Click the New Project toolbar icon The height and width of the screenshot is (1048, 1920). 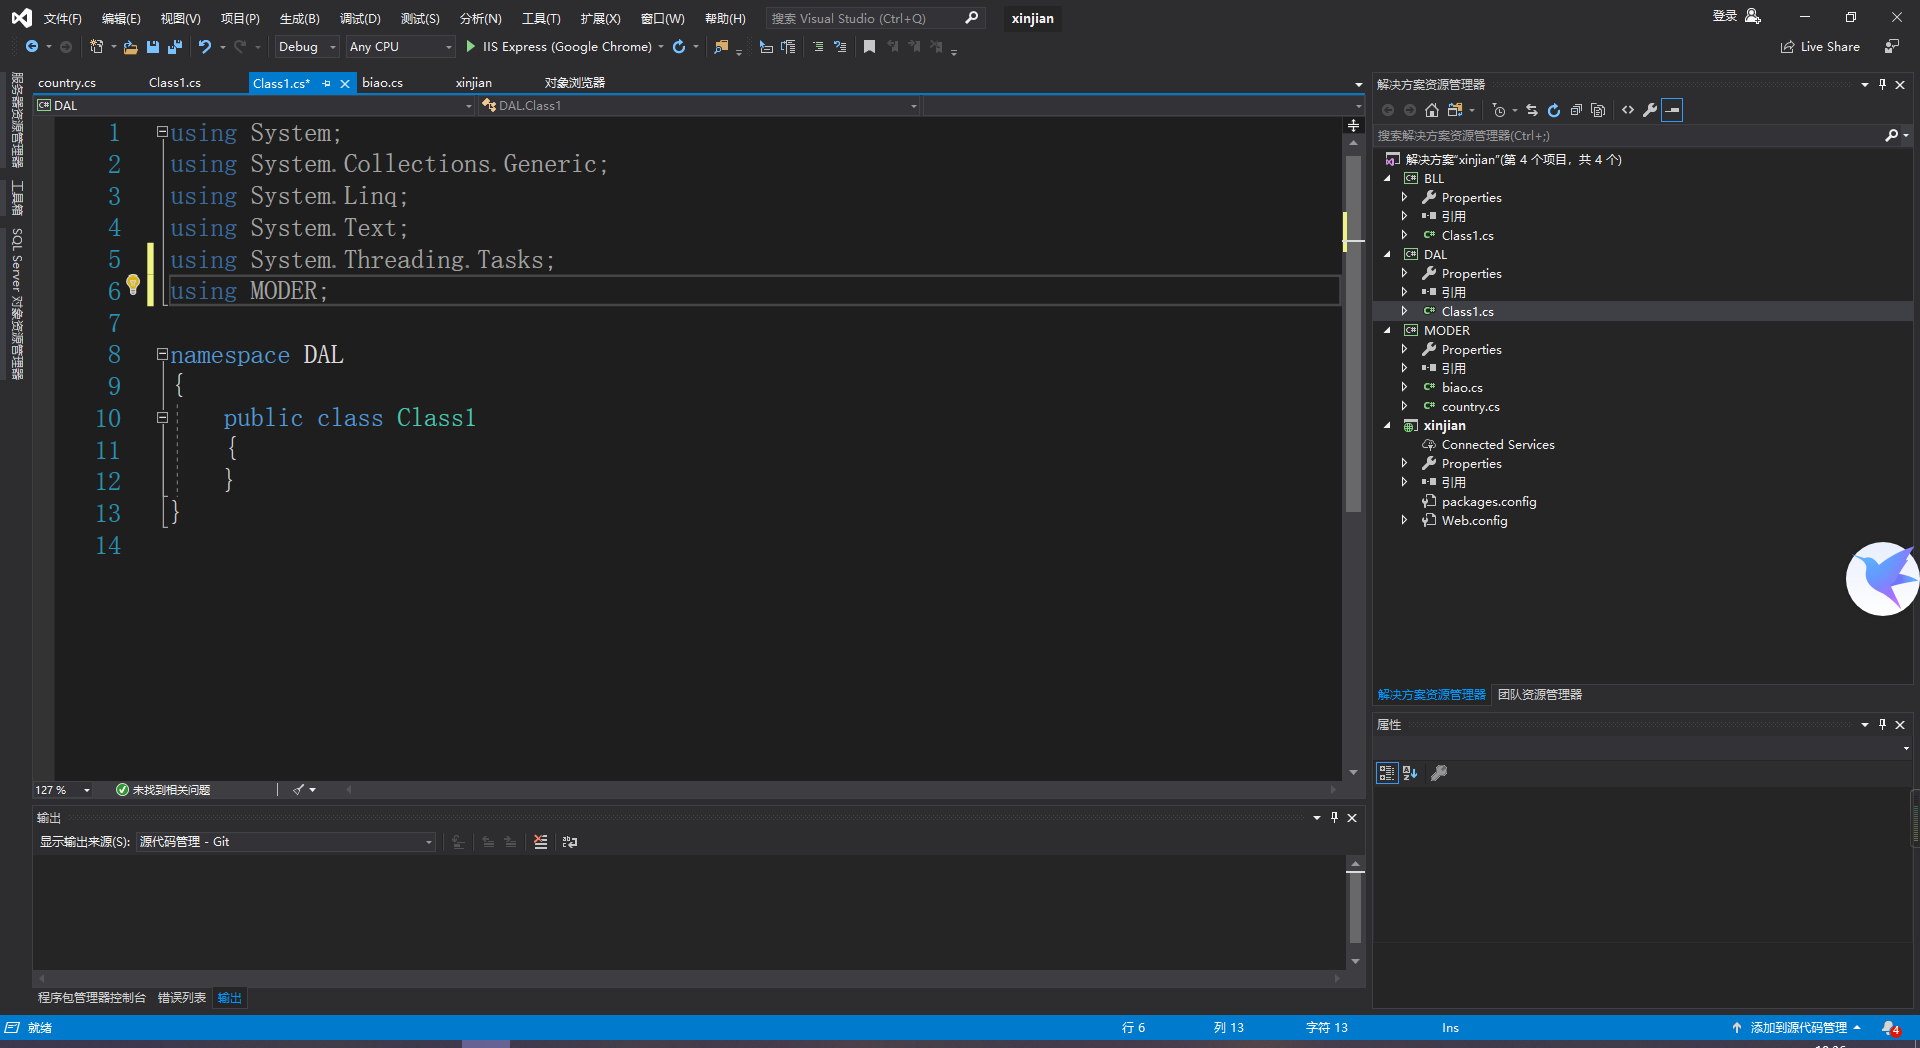click(96, 47)
